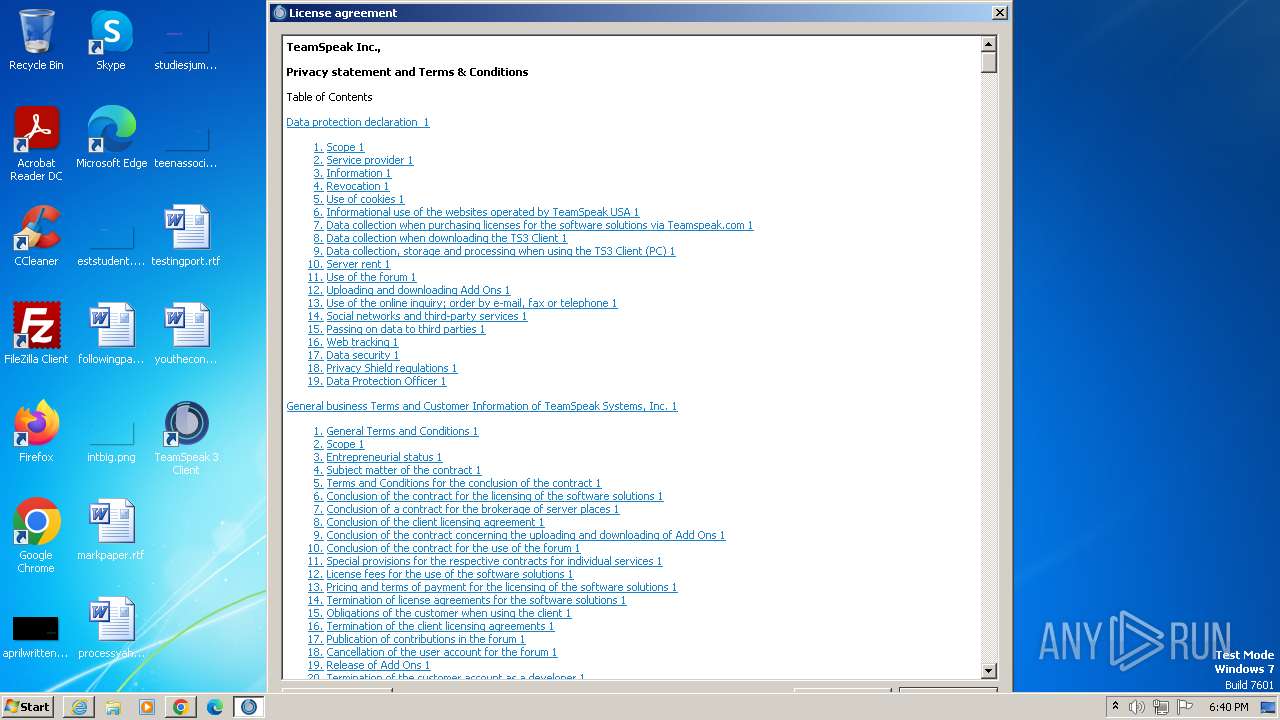Open Internet Explorer from the taskbar

tap(79, 707)
